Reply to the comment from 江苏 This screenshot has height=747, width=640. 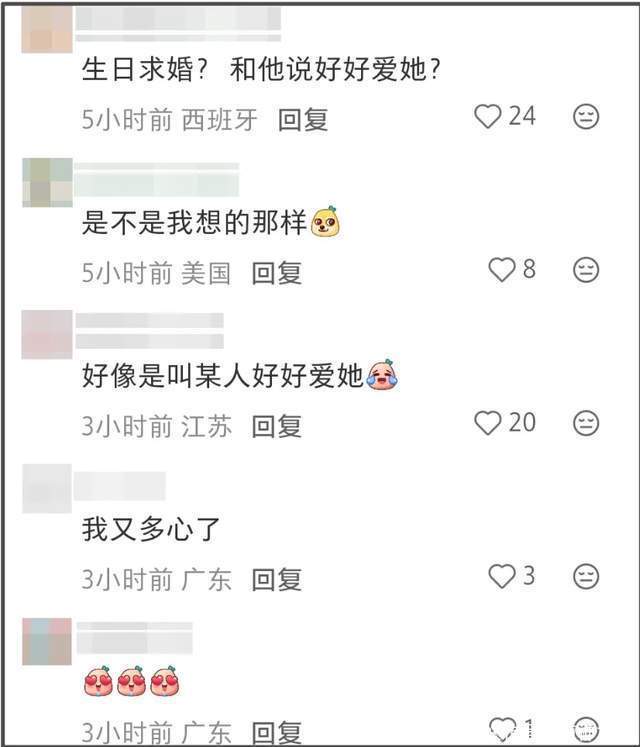click(x=277, y=426)
